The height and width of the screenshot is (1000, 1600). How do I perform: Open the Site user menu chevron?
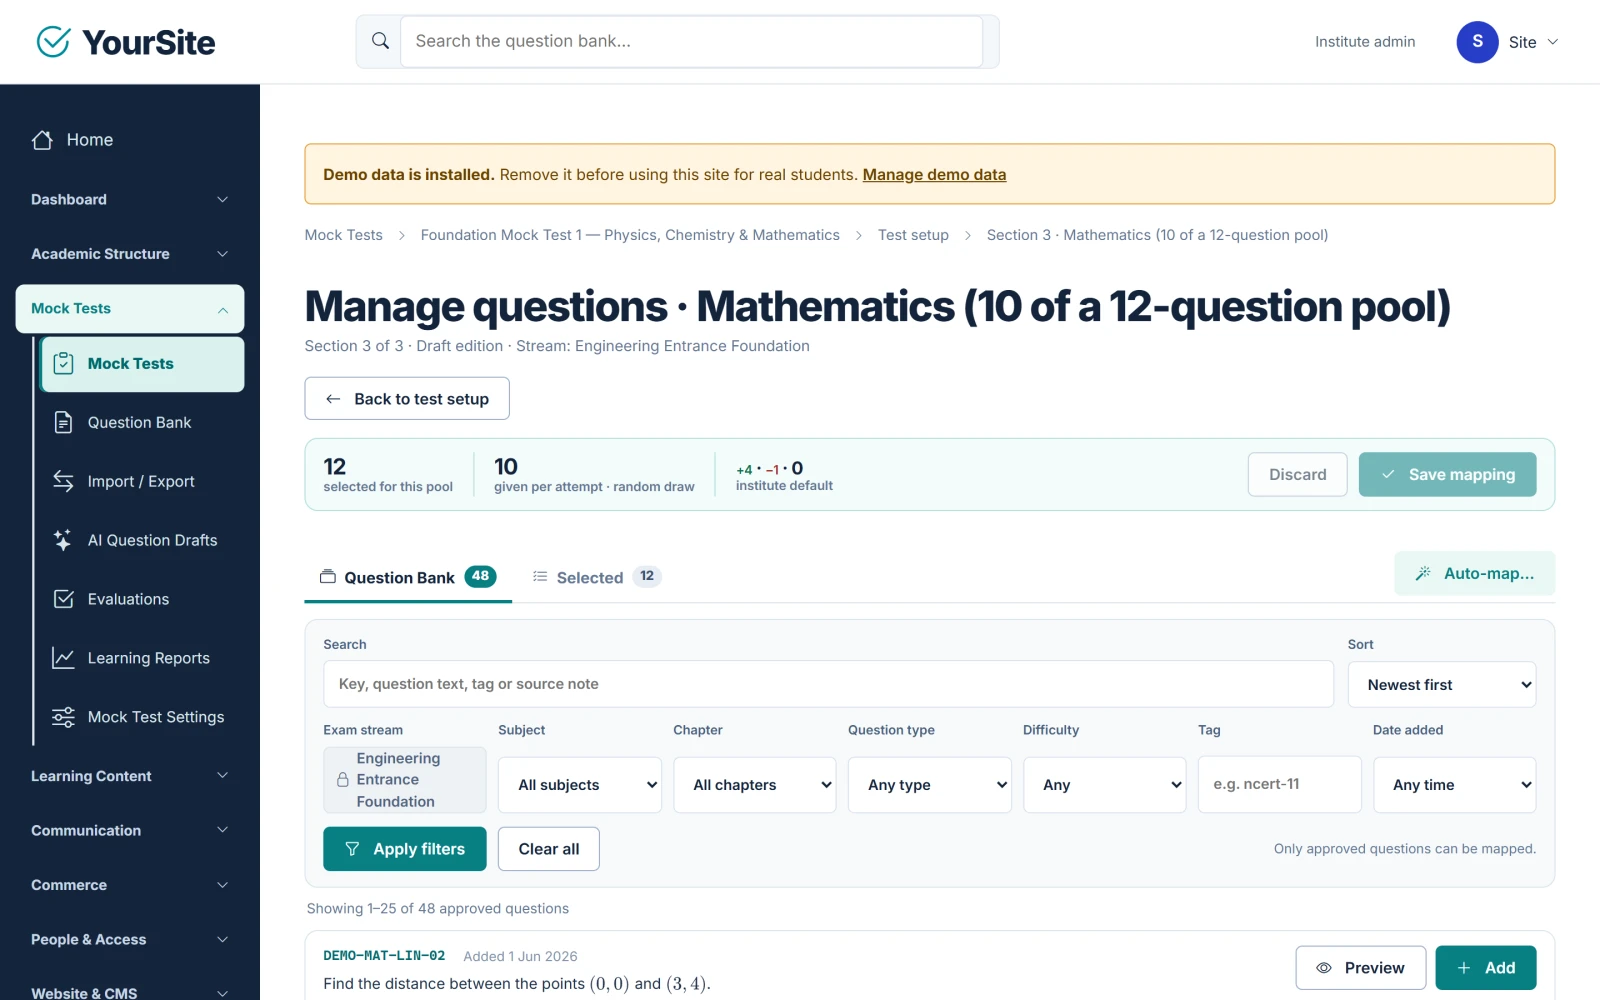pos(1553,42)
